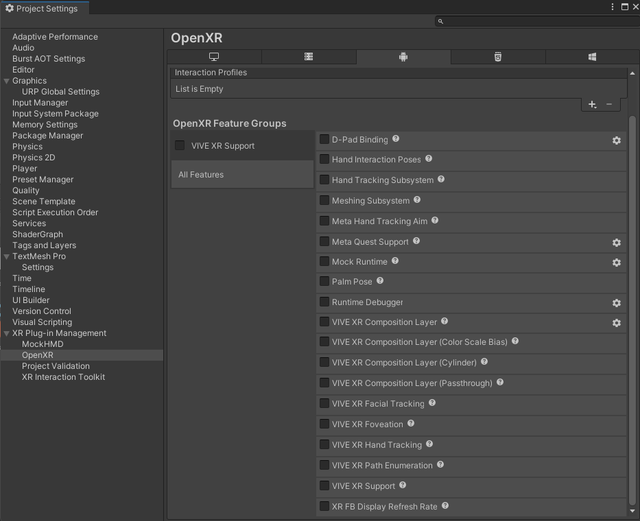Enable the VIVE XR Support feature group

(x=180, y=145)
